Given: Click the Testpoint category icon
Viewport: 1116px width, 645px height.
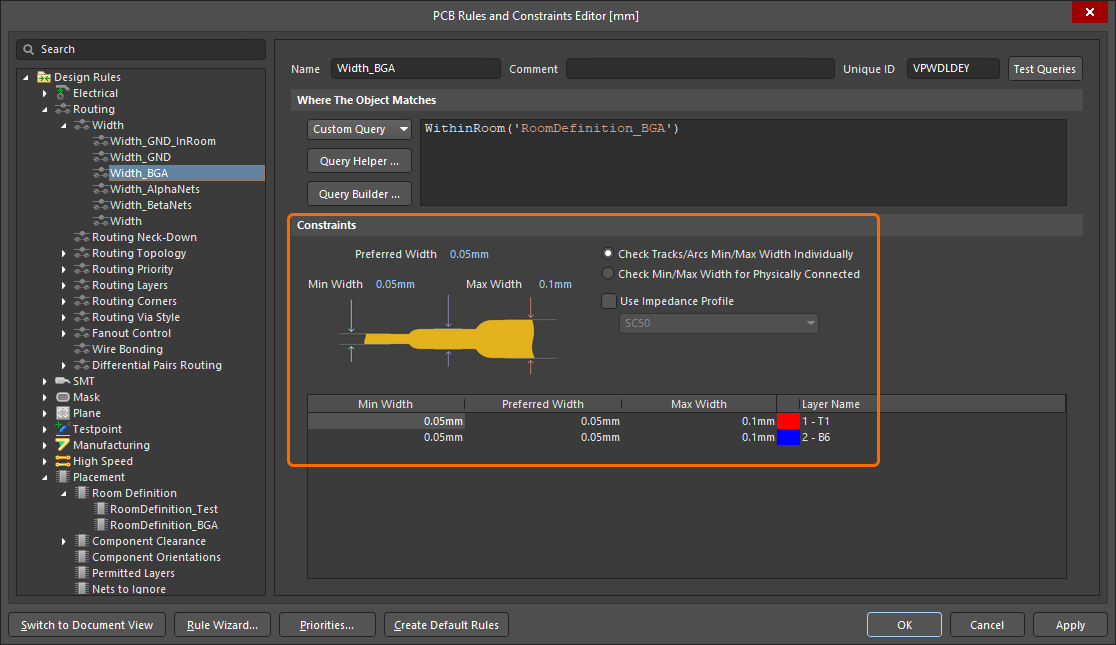Looking at the screenshot, I should coord(63,429).
